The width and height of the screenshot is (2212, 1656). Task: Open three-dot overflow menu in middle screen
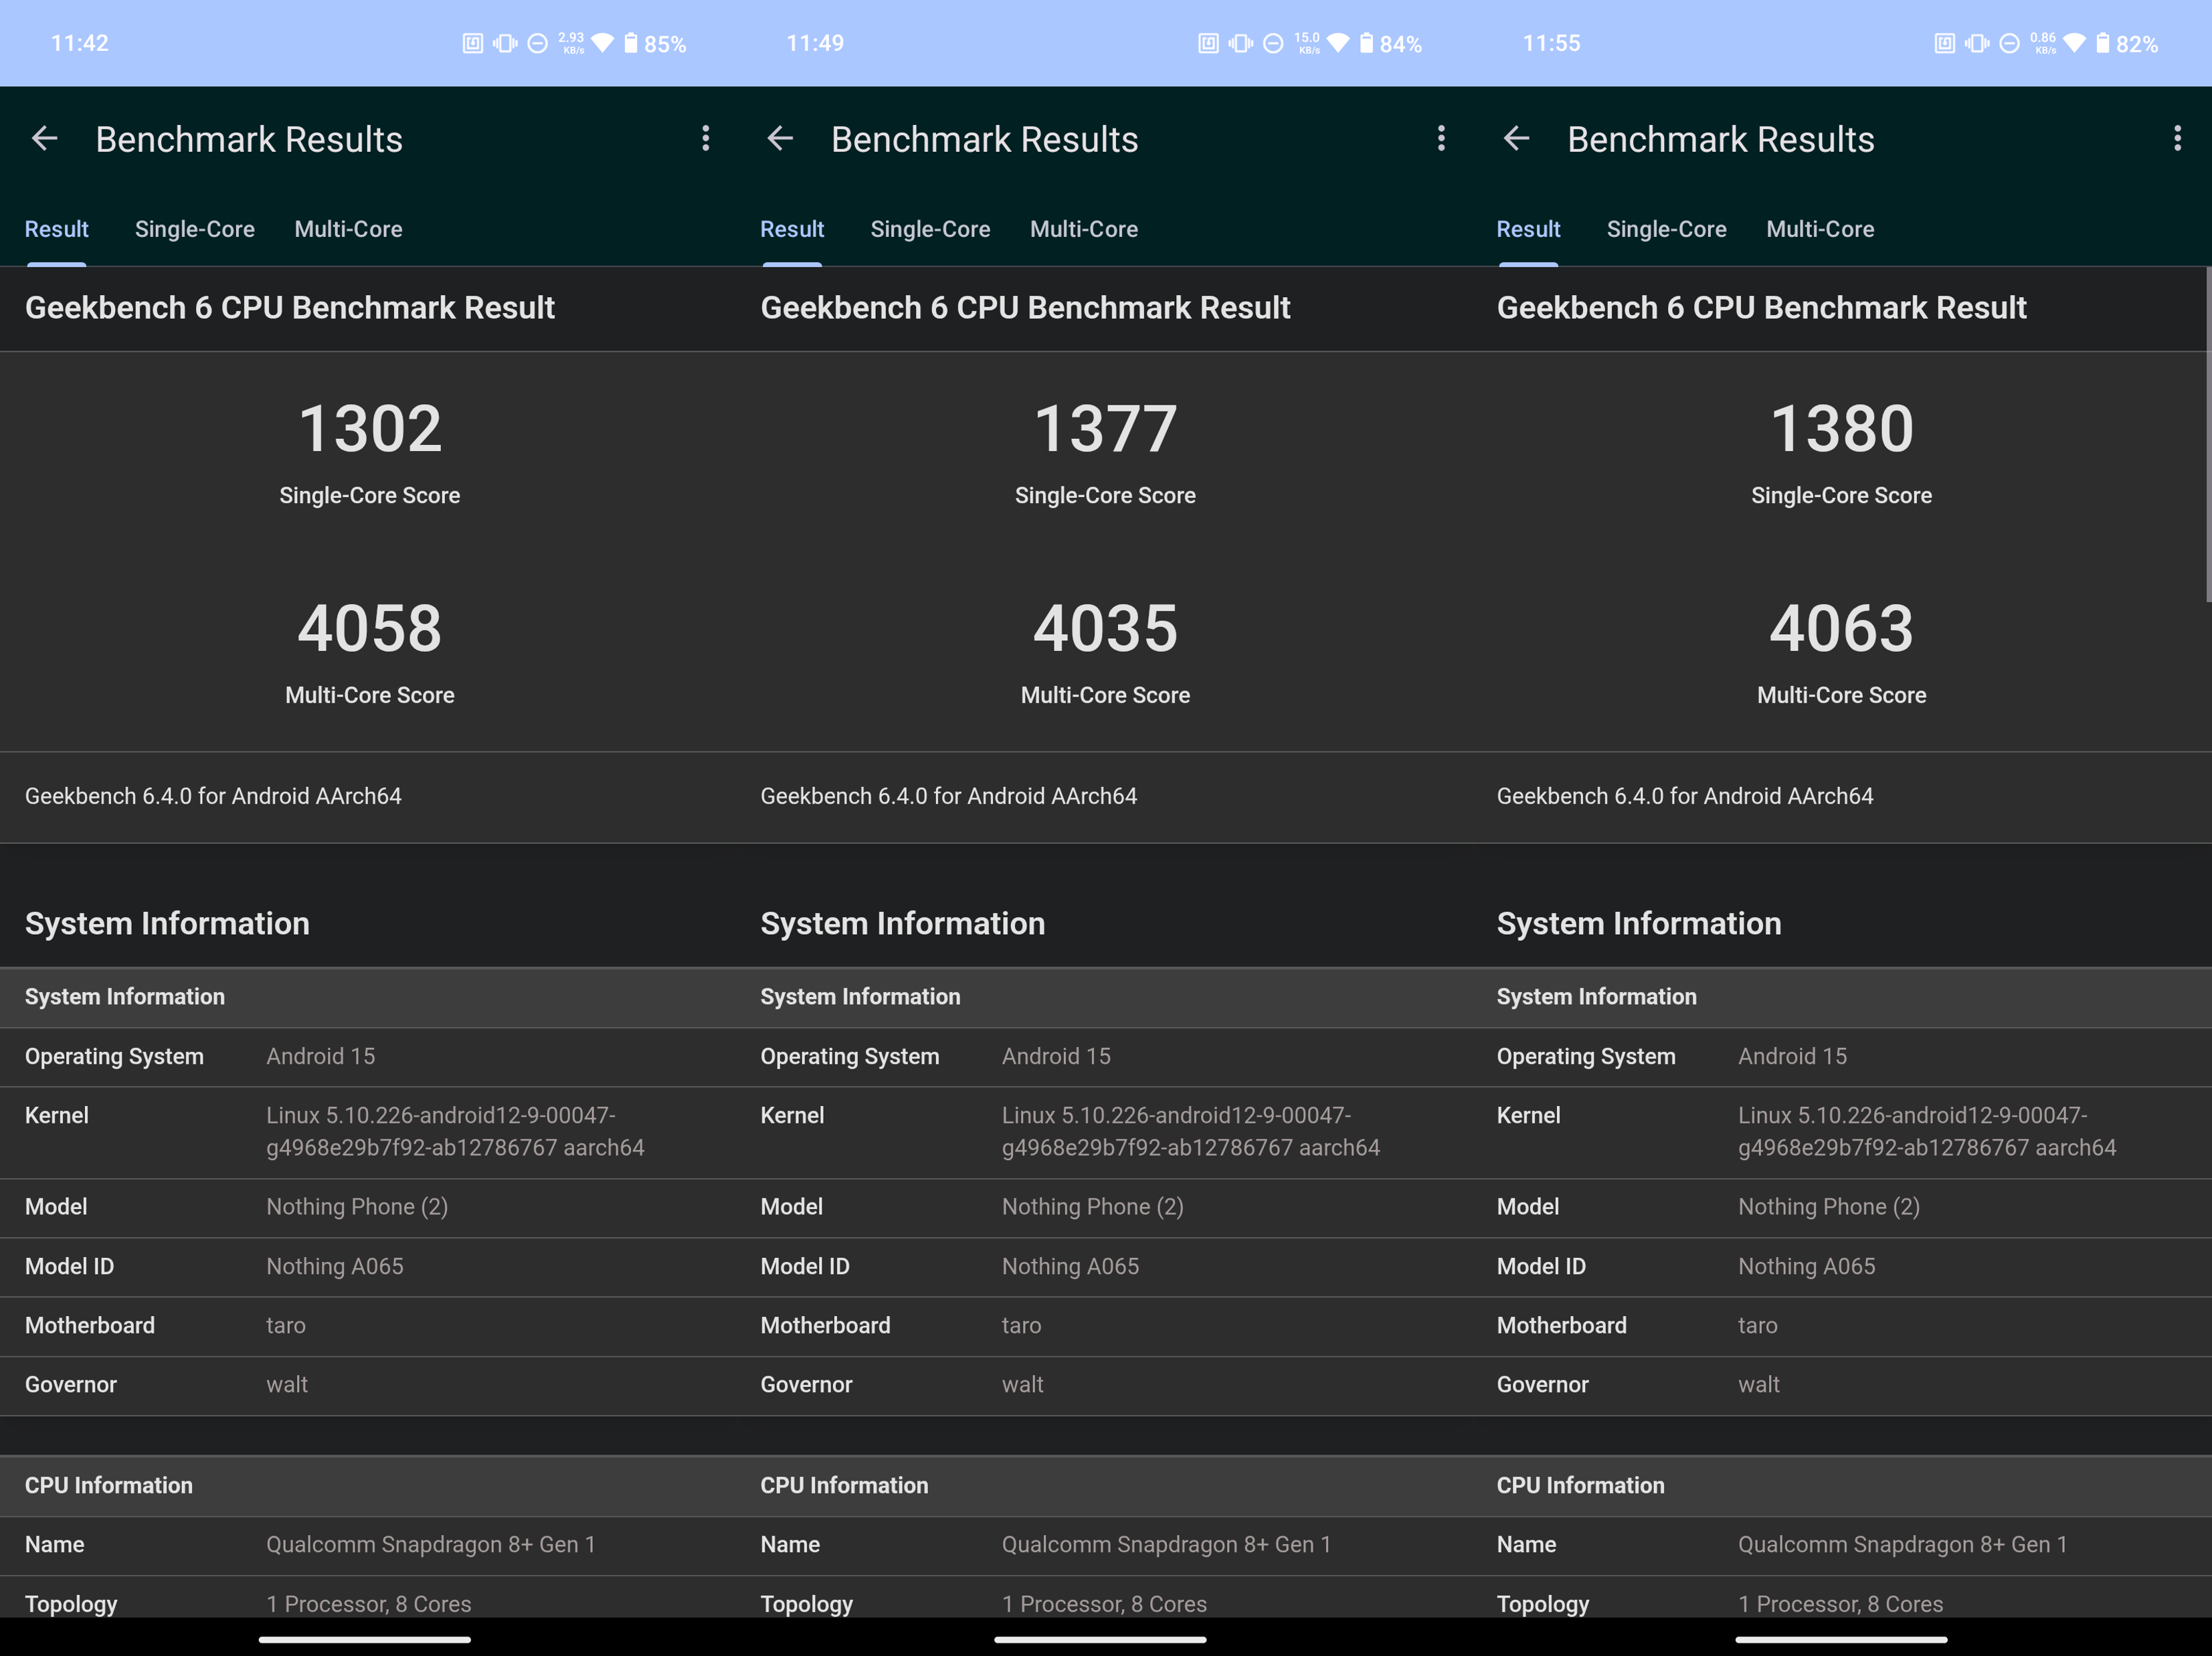coord(1441,138)
